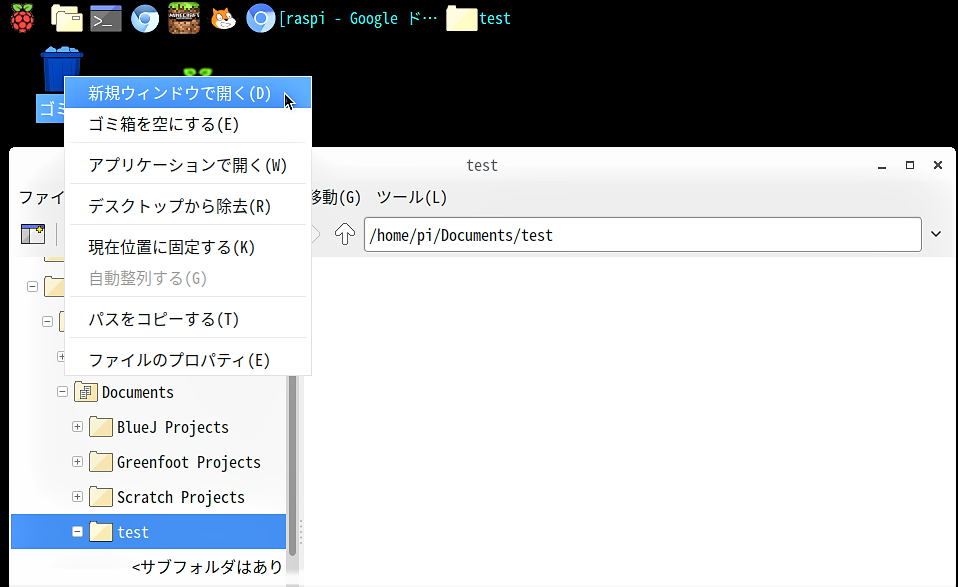Image resolution: width=958 pixels, height=587 pixels.
Task: Go to parent folder with up arrow
Action: tap(345, 234)
